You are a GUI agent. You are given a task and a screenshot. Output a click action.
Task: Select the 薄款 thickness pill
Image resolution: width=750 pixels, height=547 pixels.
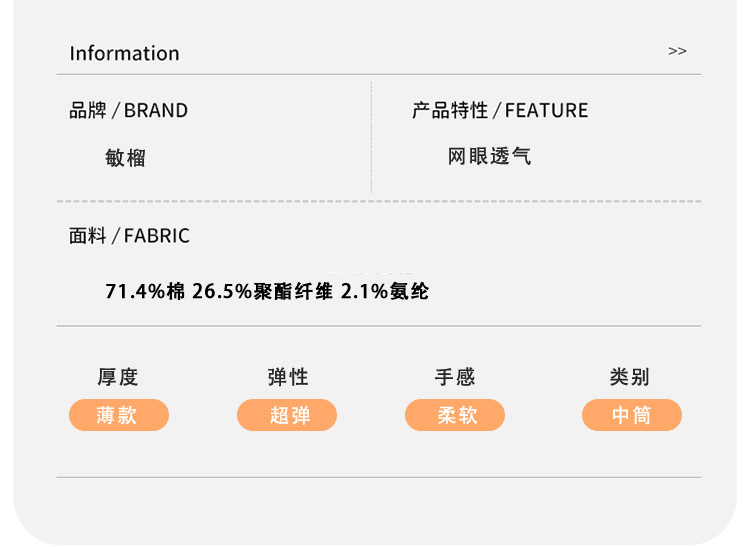pyautogui.click(x=119, y=415)
